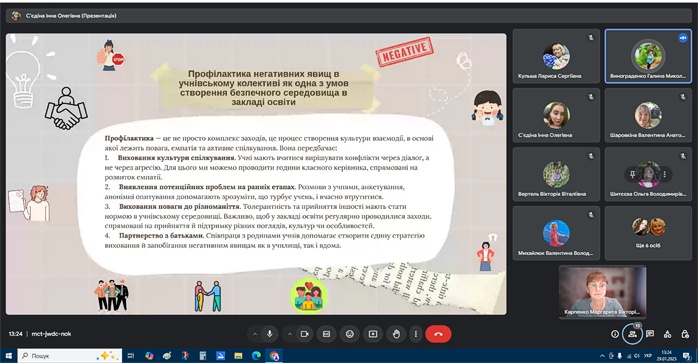Viewport: 698px width, 363px height.
Task: Leave the call with red hang-up button
Action: (x=438, y=334)
